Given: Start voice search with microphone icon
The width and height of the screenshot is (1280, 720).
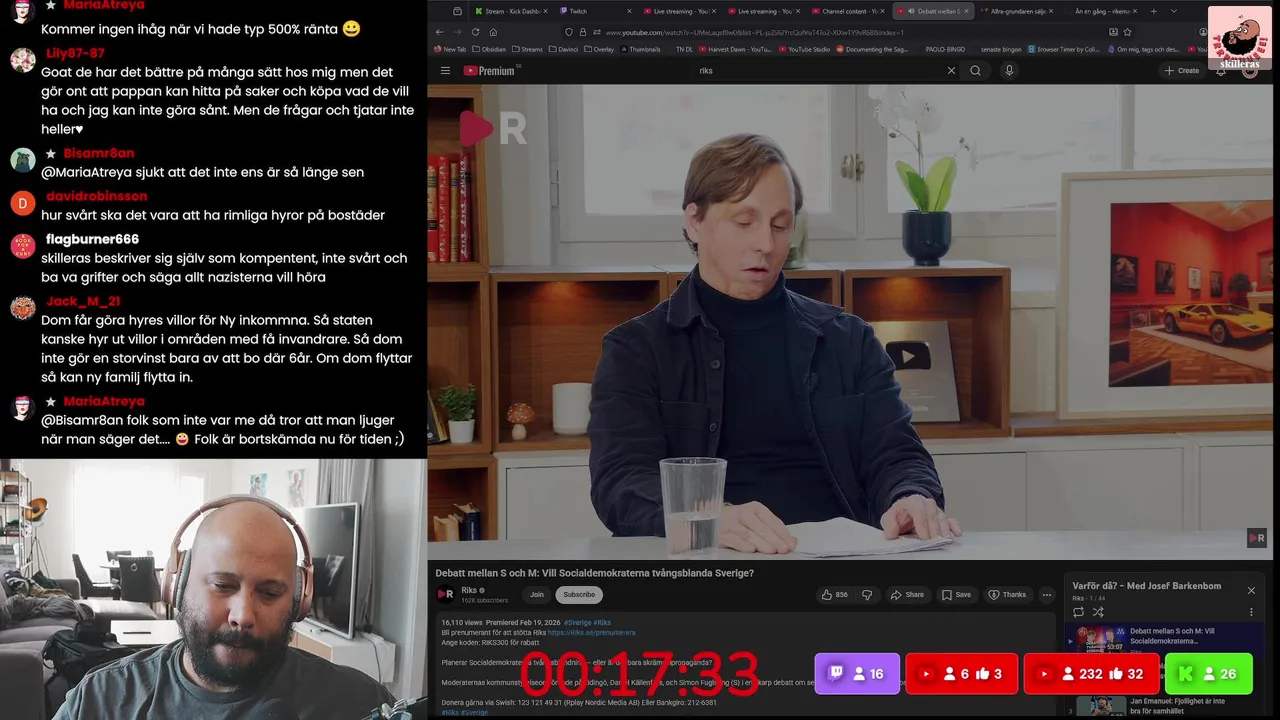Looking at the screenshot, I should (x=1009, y=71).
